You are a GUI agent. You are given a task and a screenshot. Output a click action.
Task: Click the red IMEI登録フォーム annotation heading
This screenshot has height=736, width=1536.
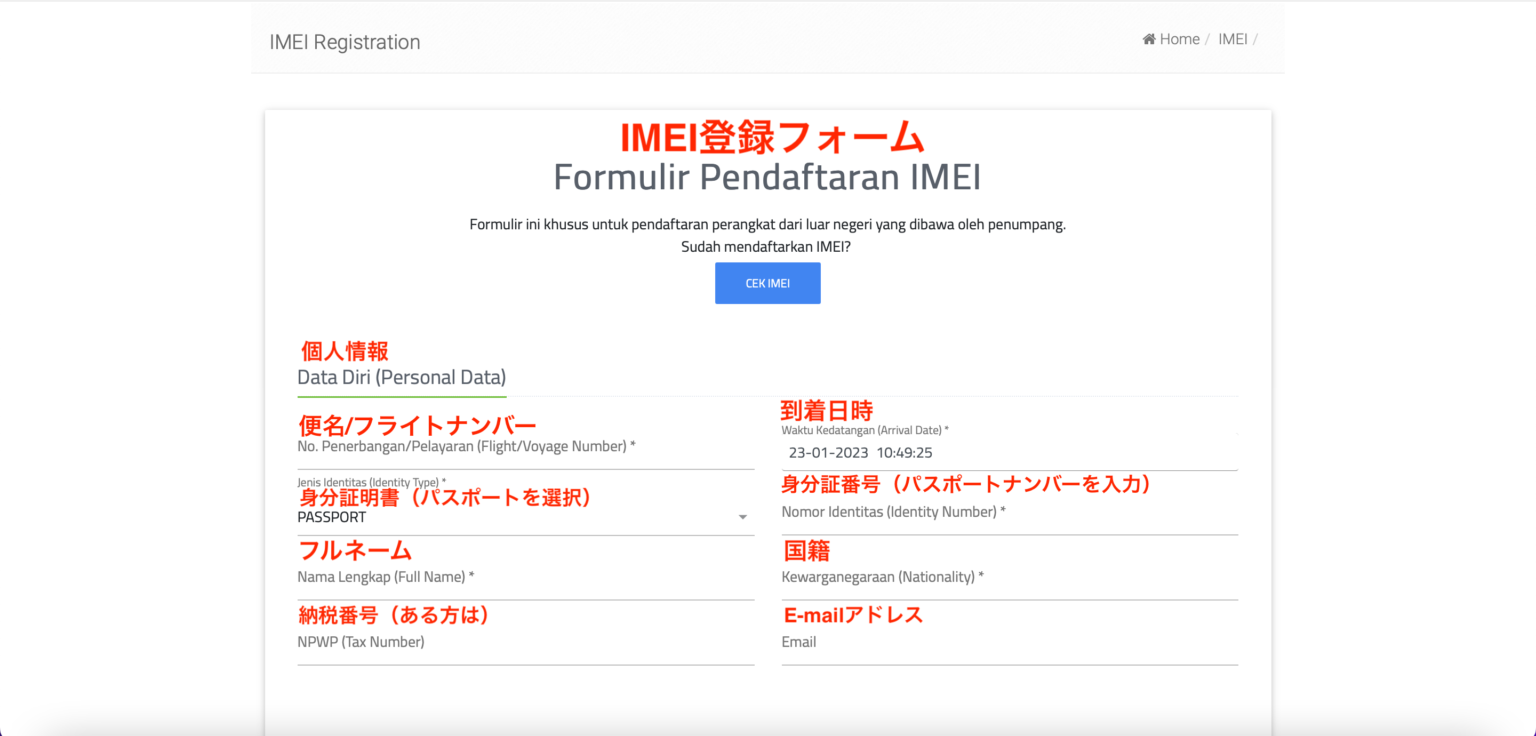(x=772, y=137)
